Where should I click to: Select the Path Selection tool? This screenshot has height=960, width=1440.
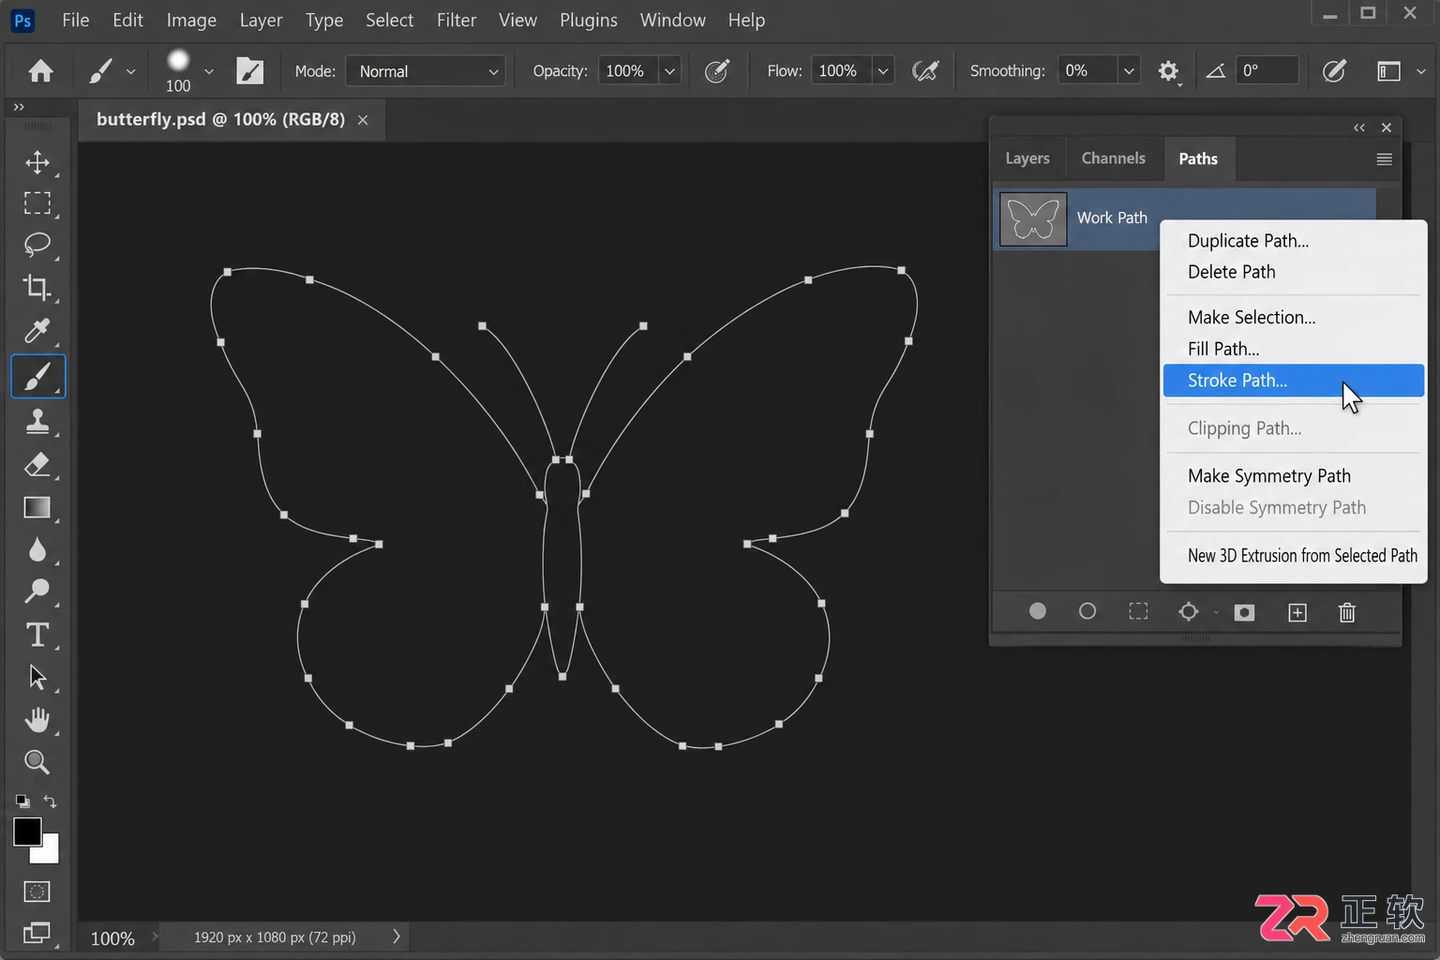pyautogui.click(x=37, y=677)
